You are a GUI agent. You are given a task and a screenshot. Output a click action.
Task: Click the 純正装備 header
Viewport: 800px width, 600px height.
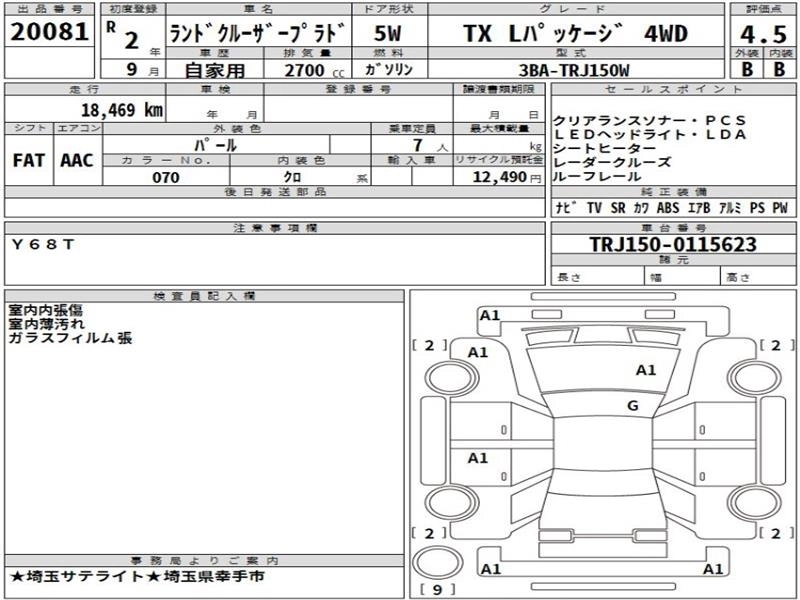click(x=673, y=192)
